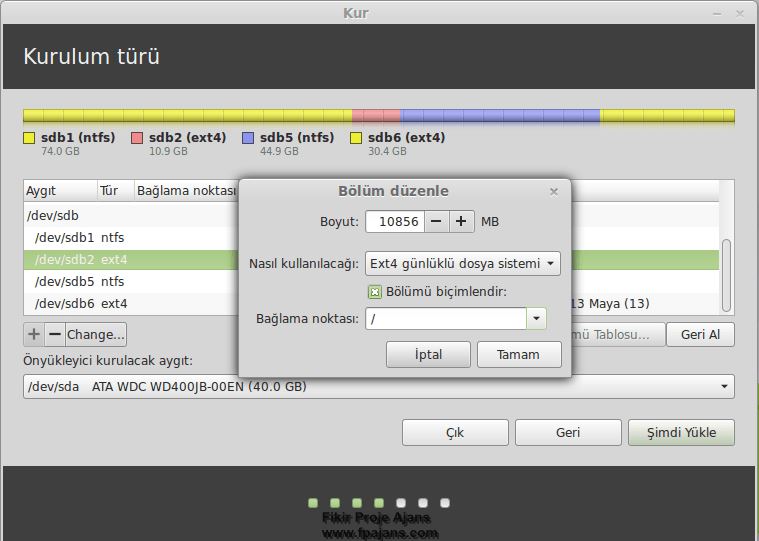Click the Bağlama noktası text field
Screen dimensions: 759x541
point(446,319)
